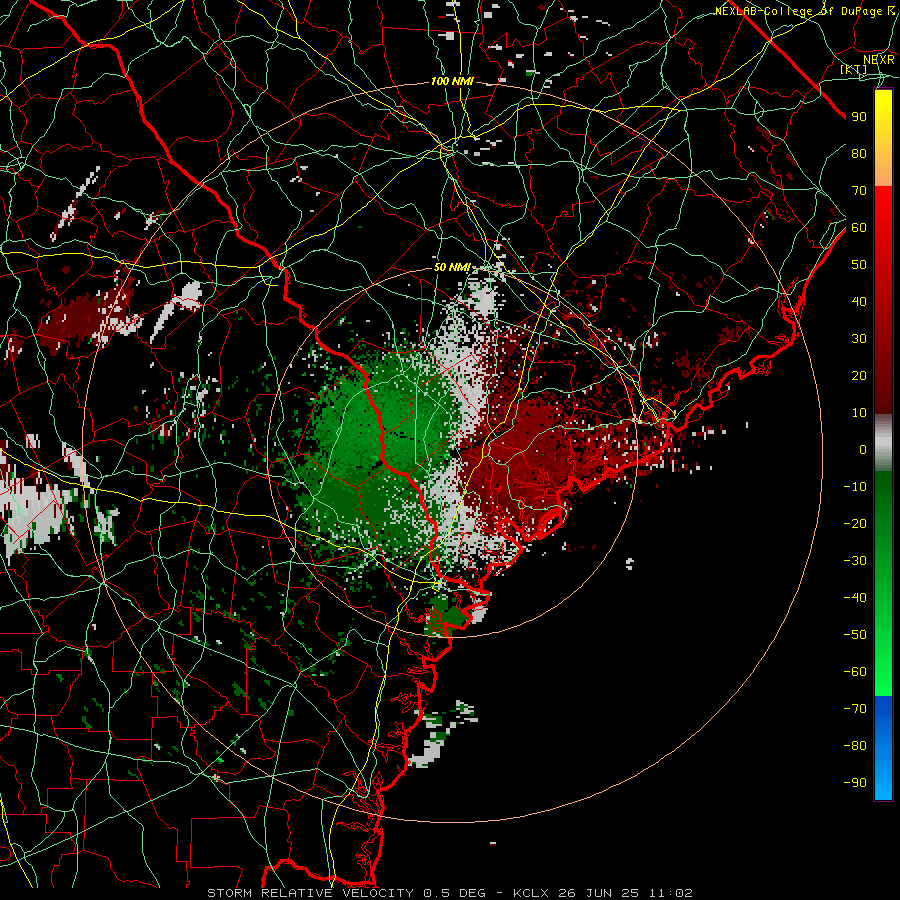The height and width of the screenshot is (900, 900).
Task: Click the blue bottom segment of color bar
Action: pos(883,748)
